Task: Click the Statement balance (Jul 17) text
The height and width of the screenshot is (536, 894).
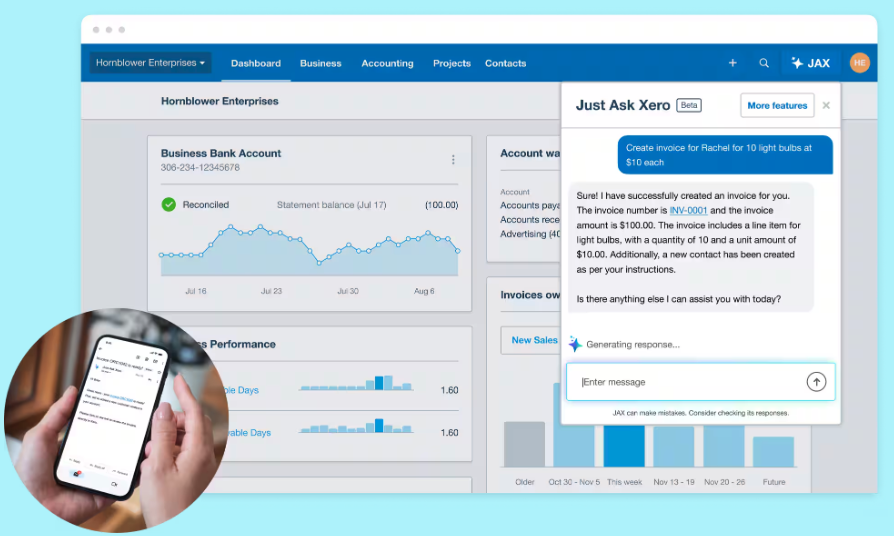Action: (x=331, y=205)
